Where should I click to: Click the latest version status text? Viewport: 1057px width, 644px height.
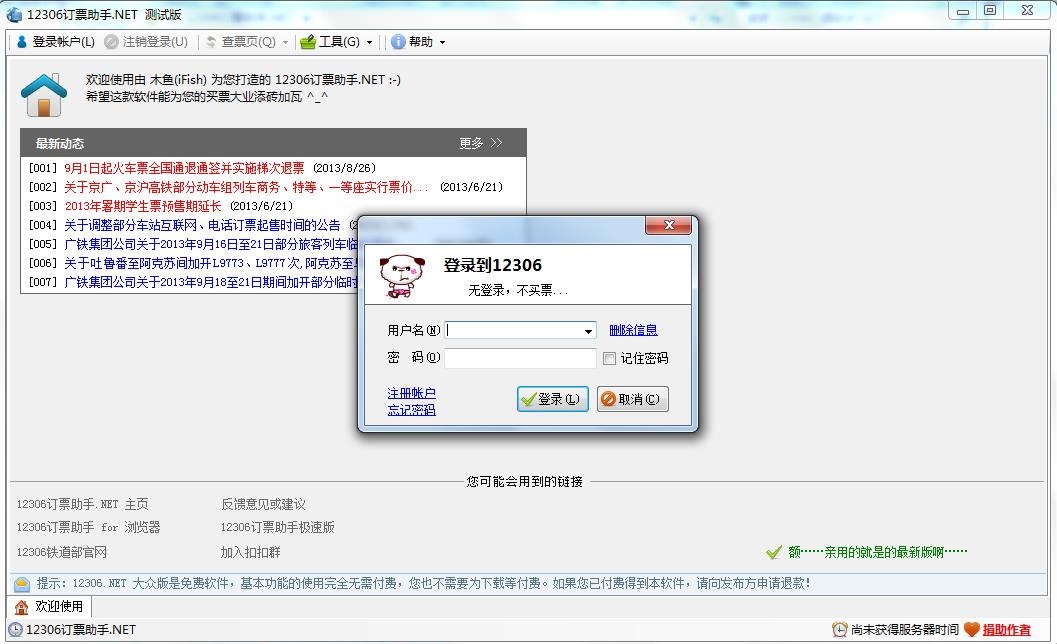tap(878, 552)
